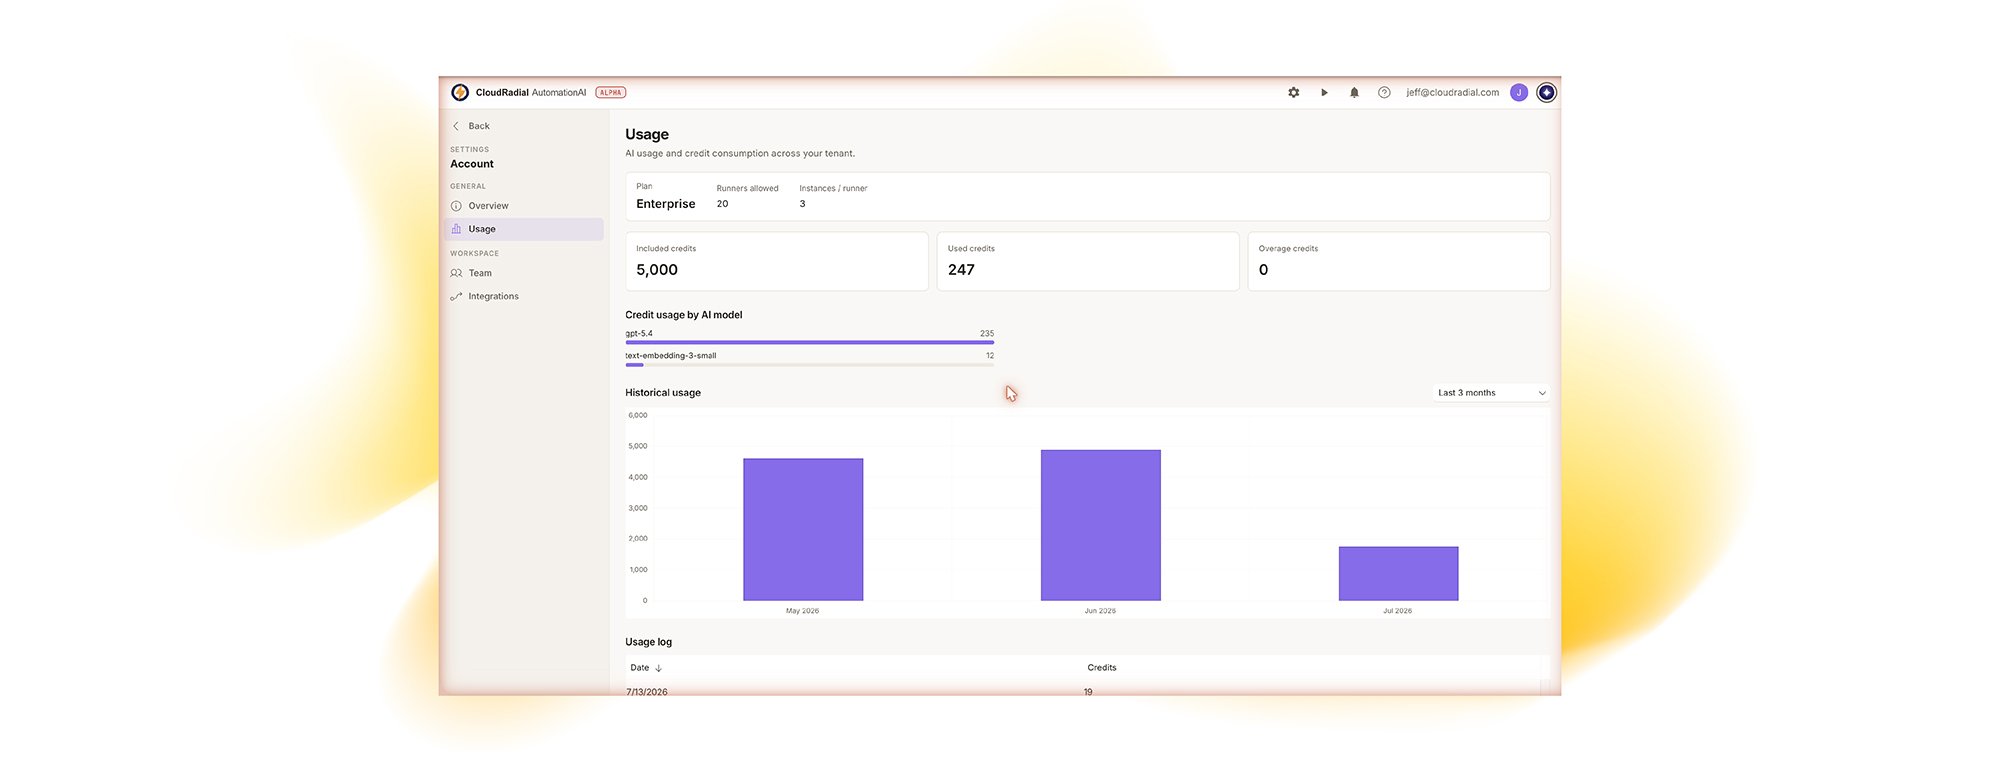Click the Jul 2026 chart bar
Screen dimensions: 2000x772
[1398, 573]
